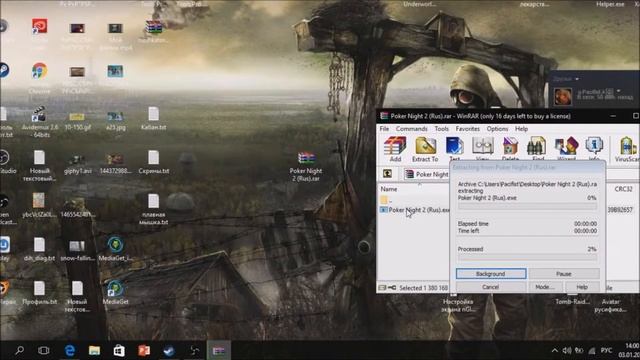Click the volume icon in system tray

pyautogui.click(x=567, y=350)
